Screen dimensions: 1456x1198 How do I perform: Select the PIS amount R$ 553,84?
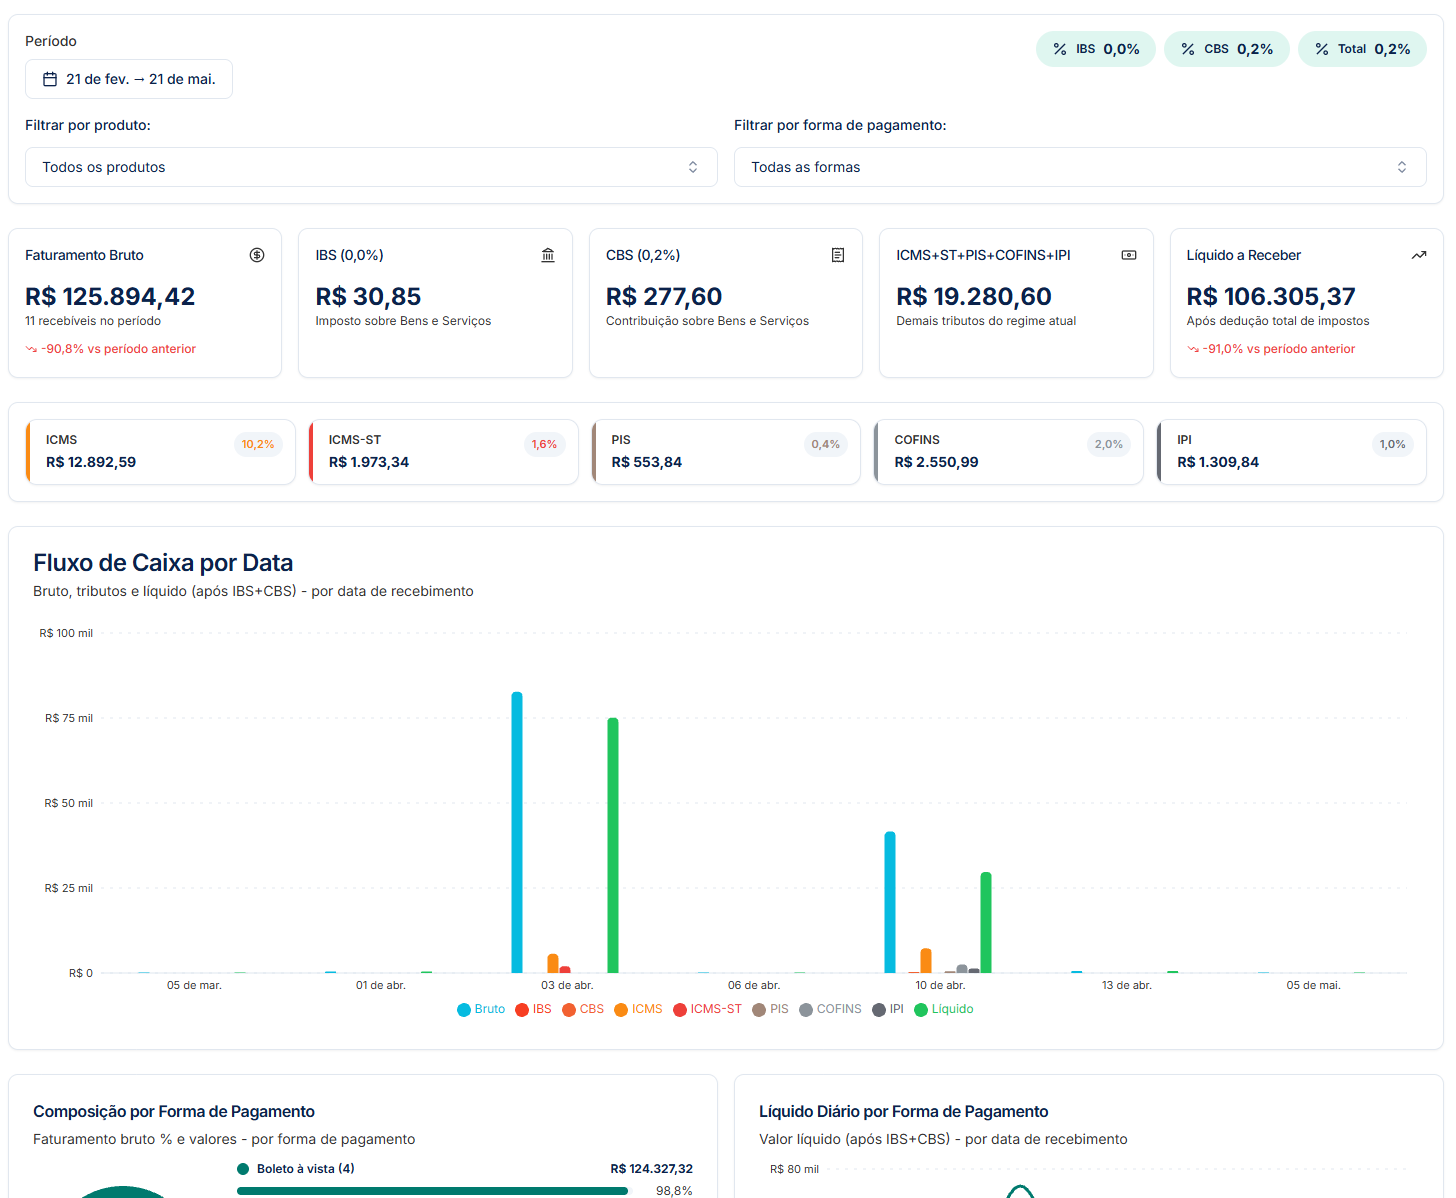click(647, 462)
